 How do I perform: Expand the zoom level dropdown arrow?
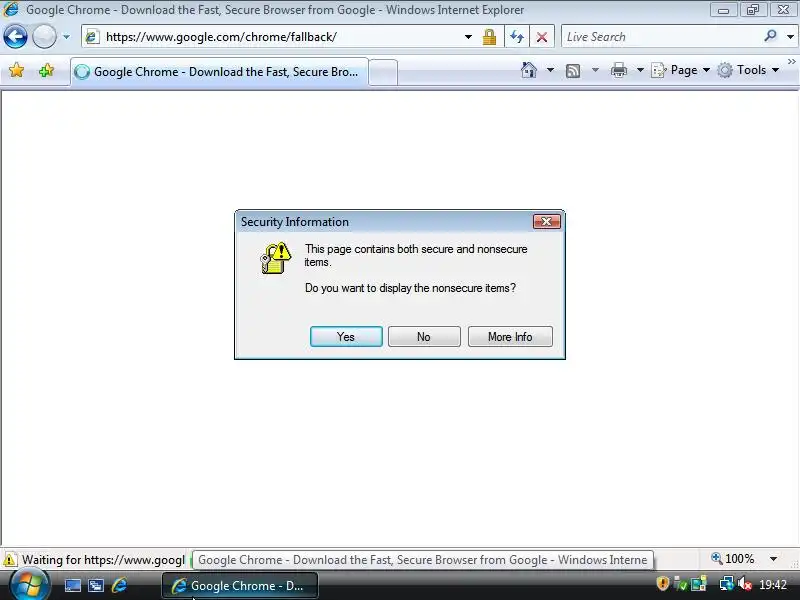click(x=773, y=559)
